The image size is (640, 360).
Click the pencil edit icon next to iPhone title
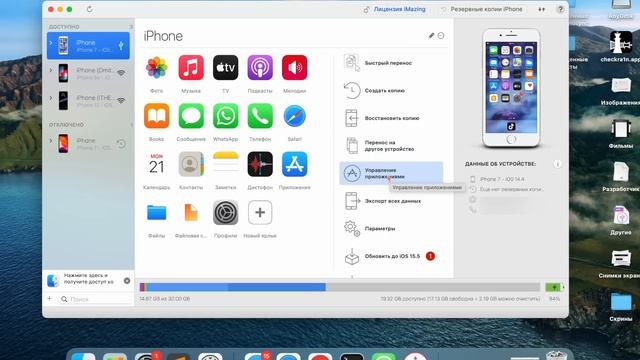(431, 36)
